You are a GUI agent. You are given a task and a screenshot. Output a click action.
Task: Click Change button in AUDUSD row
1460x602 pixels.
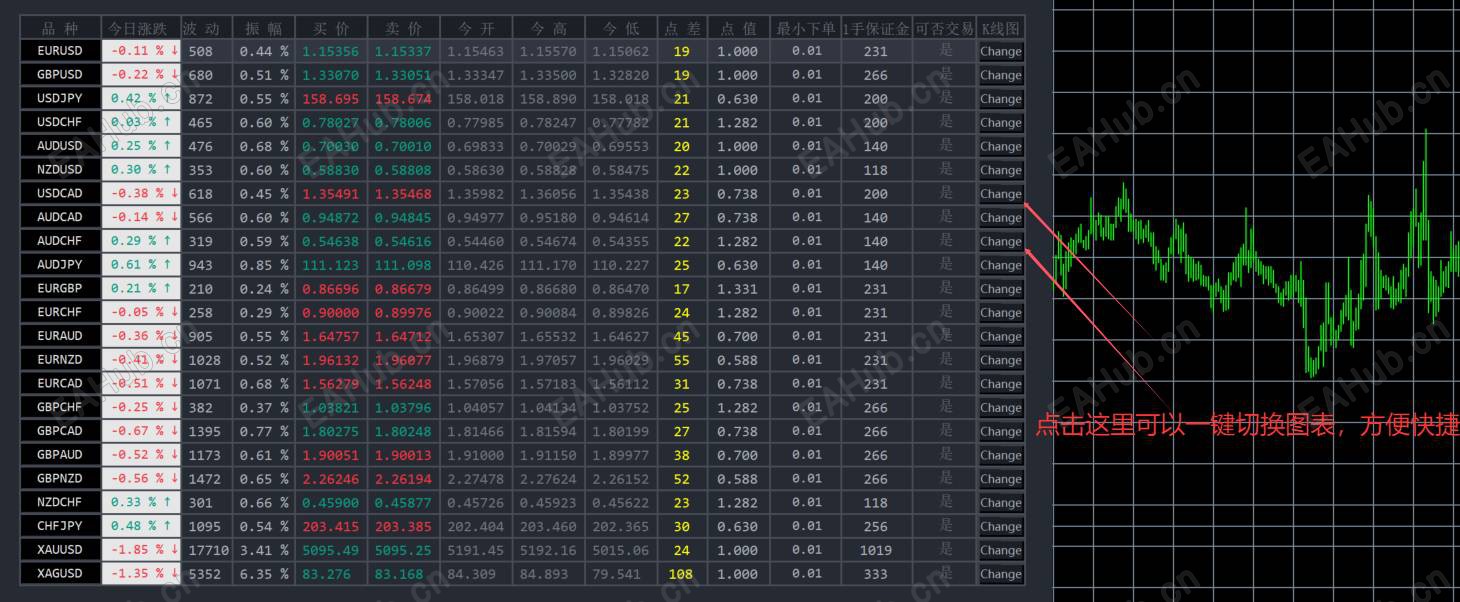[x=1000, y=146]
